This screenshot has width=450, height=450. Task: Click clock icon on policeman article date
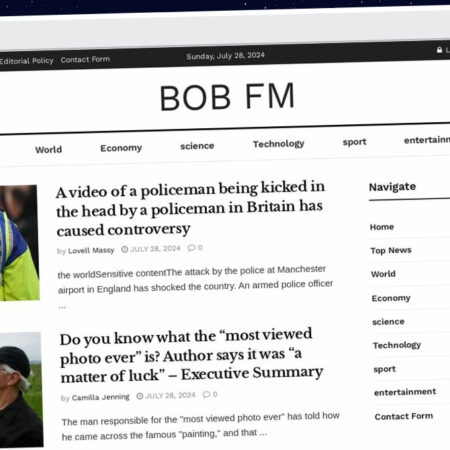point(125,249)
